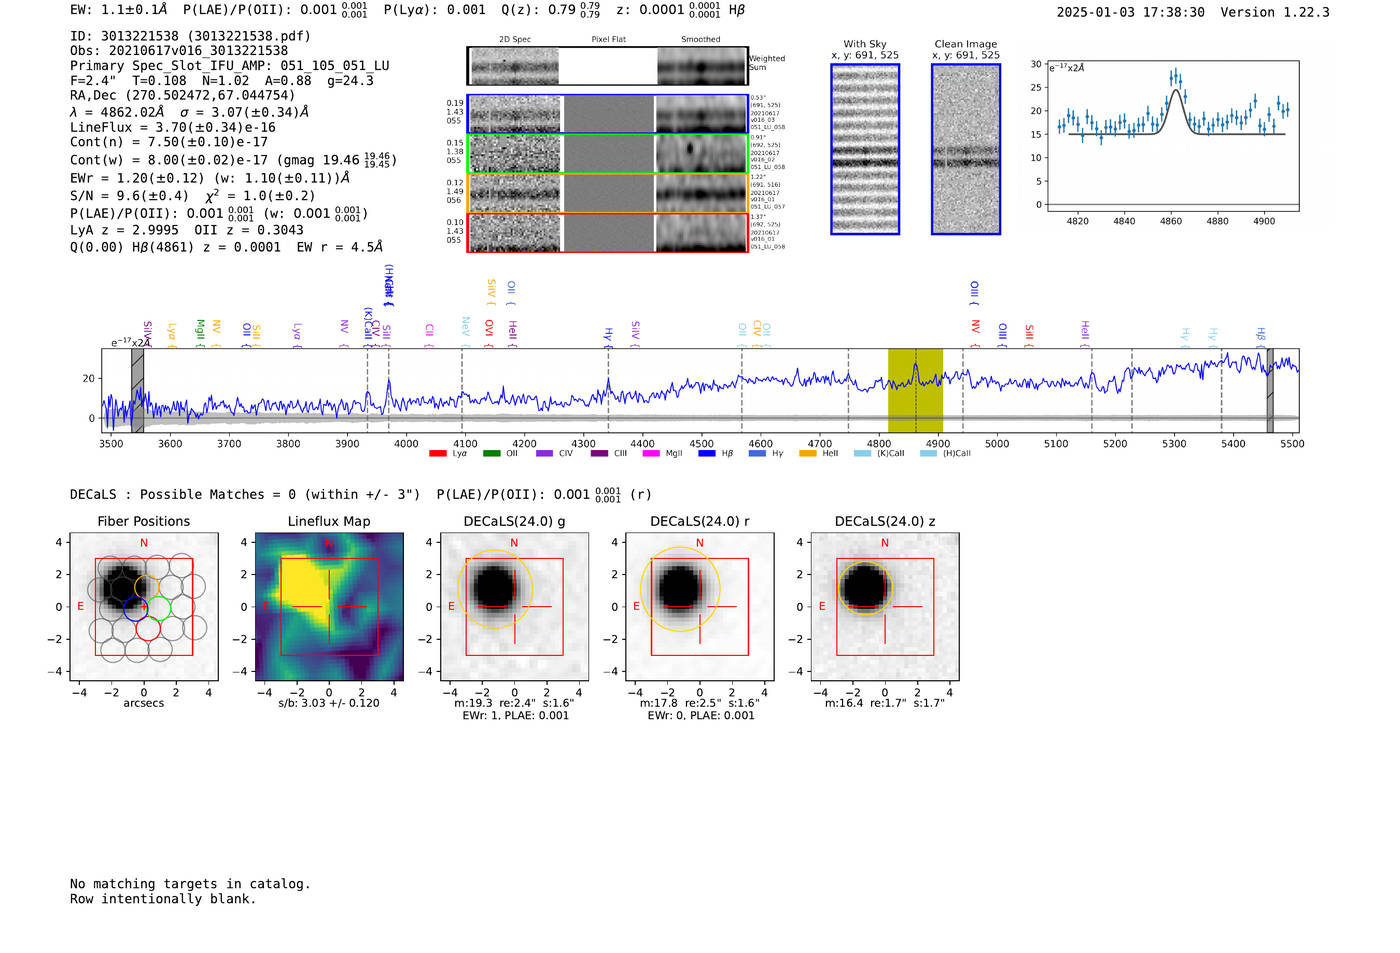This screenshot has height=953, width=1400.
Task: Click the yellow highlighted band in spectrum
Action: tap(915, 390)
